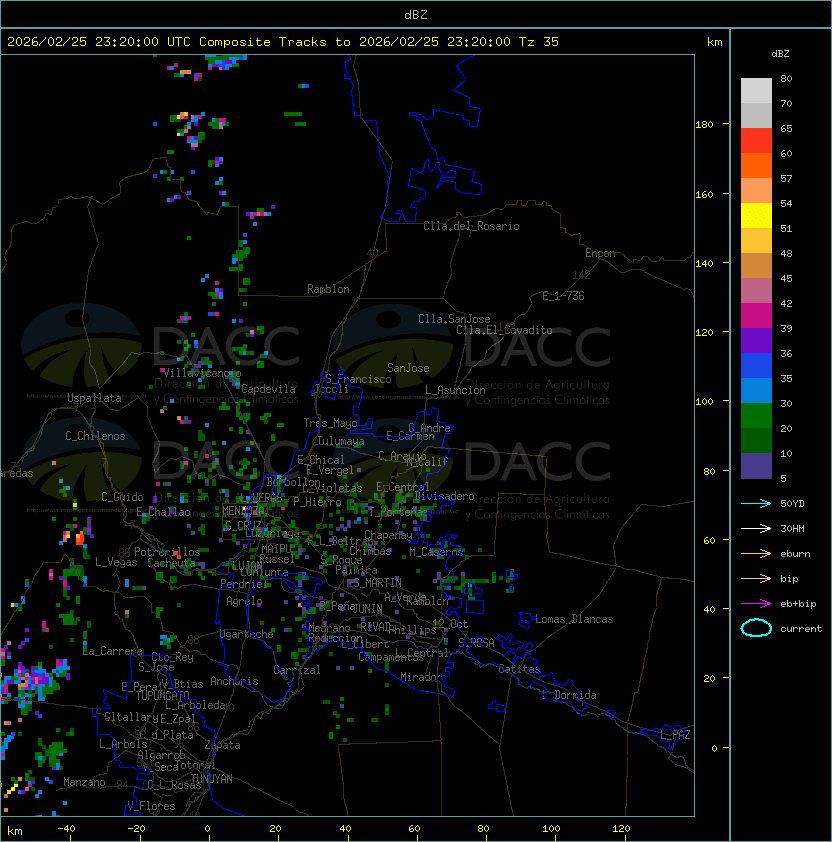Click the Mirador place label

pyautogui.click(x=422, y=677)
